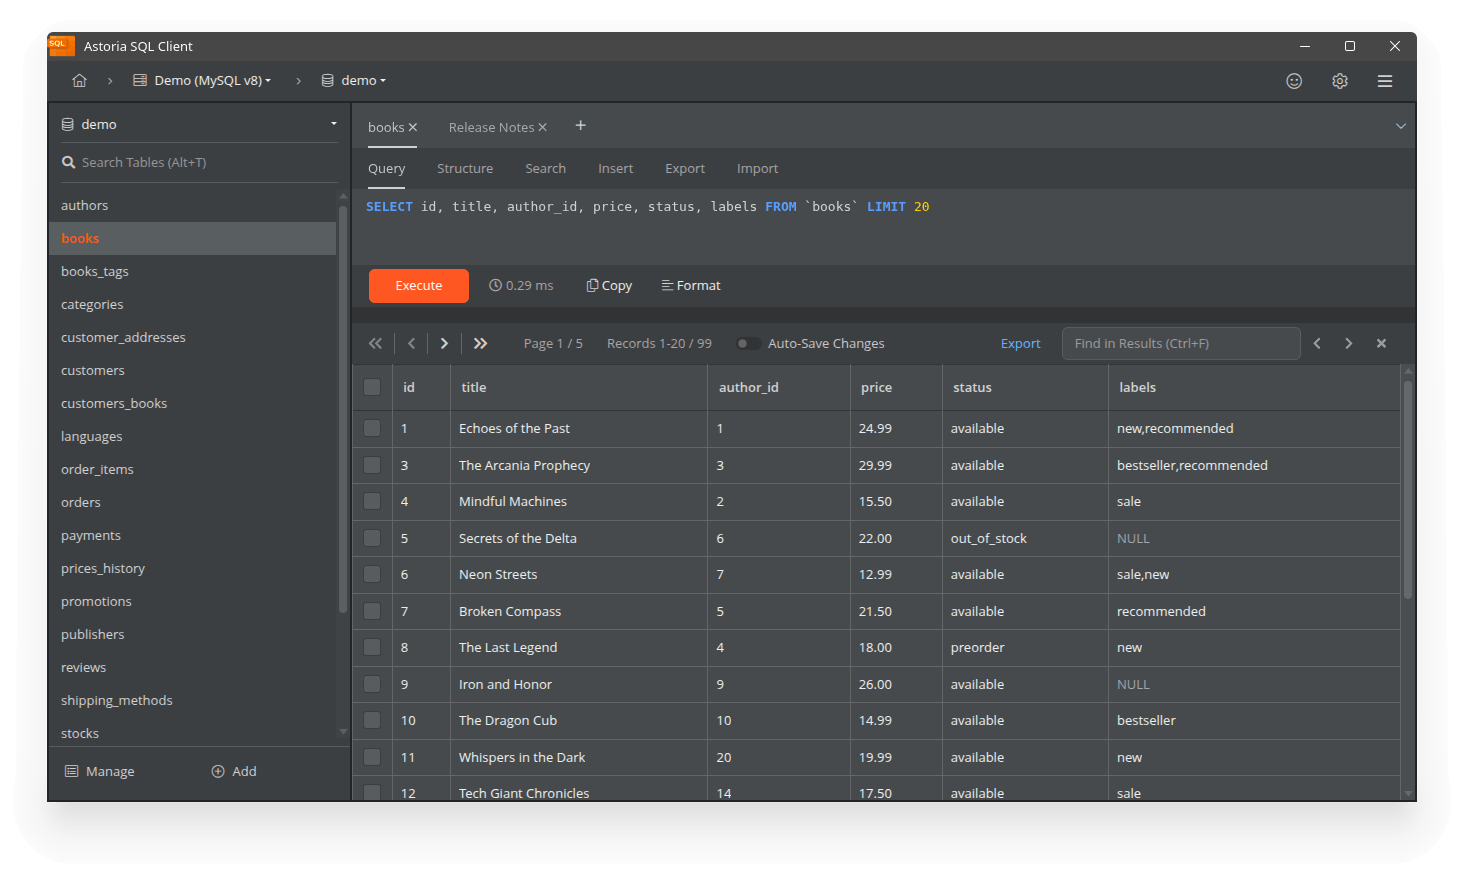The image size is (1464, 878).
Task: Select row Broken Compass checkbox
Action: coord(372,611)
